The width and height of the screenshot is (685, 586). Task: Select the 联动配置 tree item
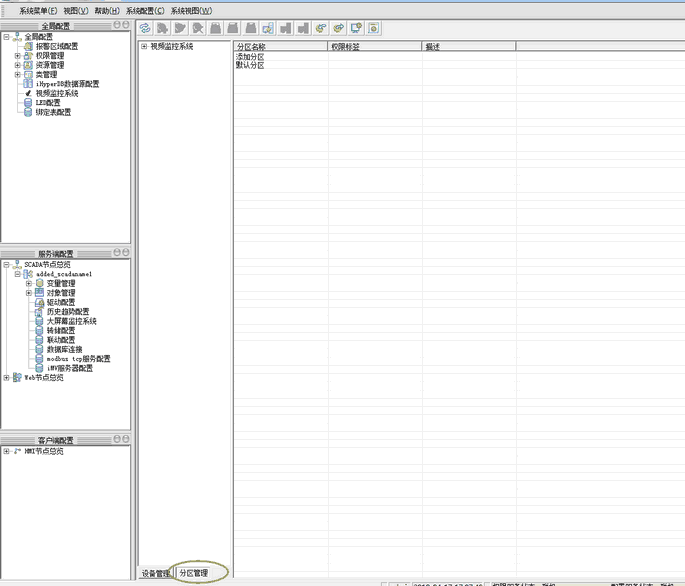click(x=61, y=340)
